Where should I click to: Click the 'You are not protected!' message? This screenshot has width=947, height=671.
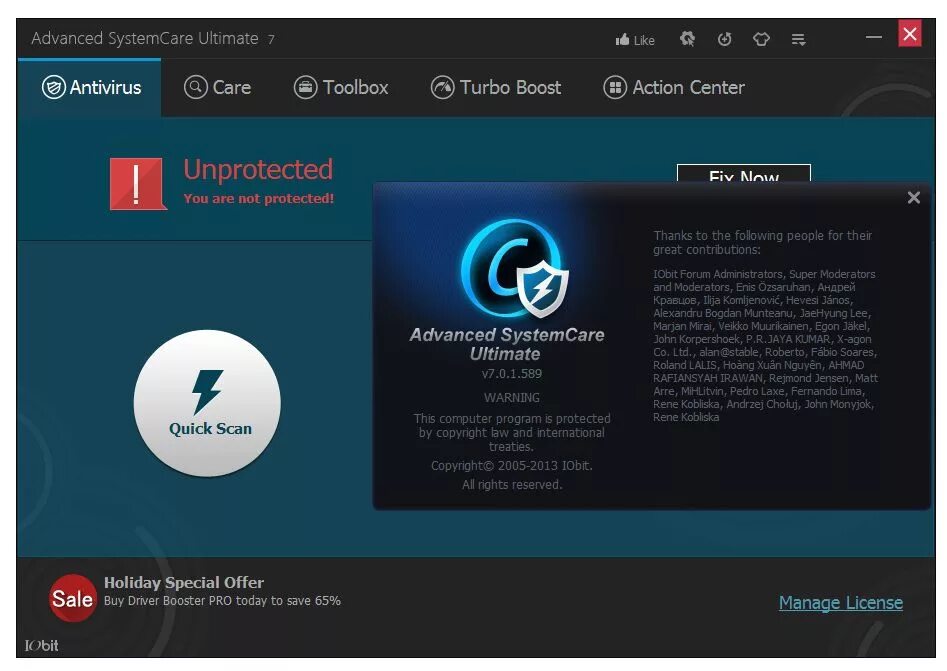(x=258, y=199)
